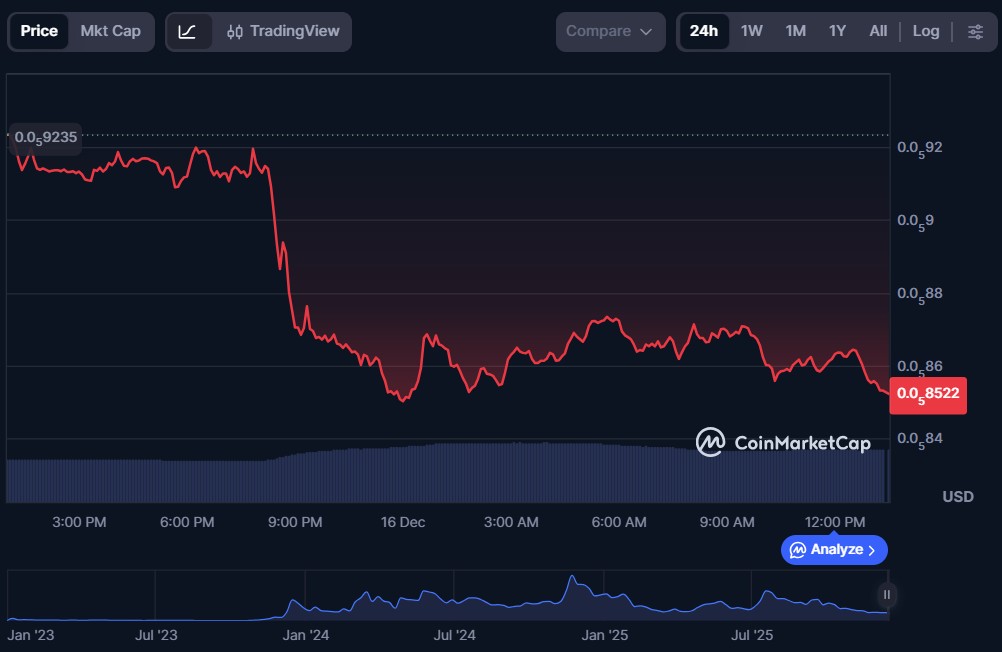Switch chart to Mkt Cap view

pyautogui.click(x=110, y=31)
